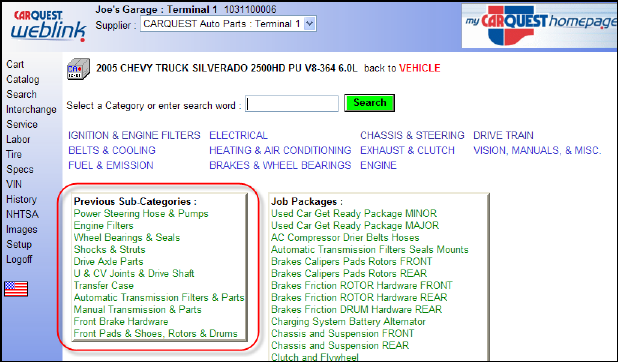Click the category search word field
618x362 pixels.
pos(292,104)
